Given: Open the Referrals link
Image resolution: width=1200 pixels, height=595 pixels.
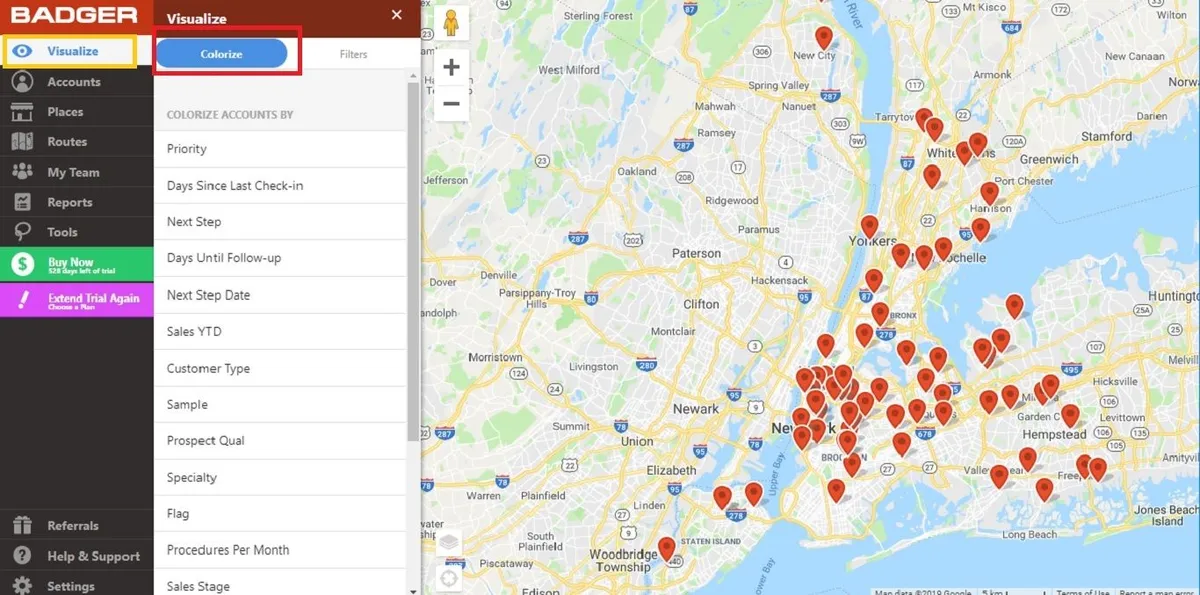Looking at the screenshot, I should [x=73, y=526].
